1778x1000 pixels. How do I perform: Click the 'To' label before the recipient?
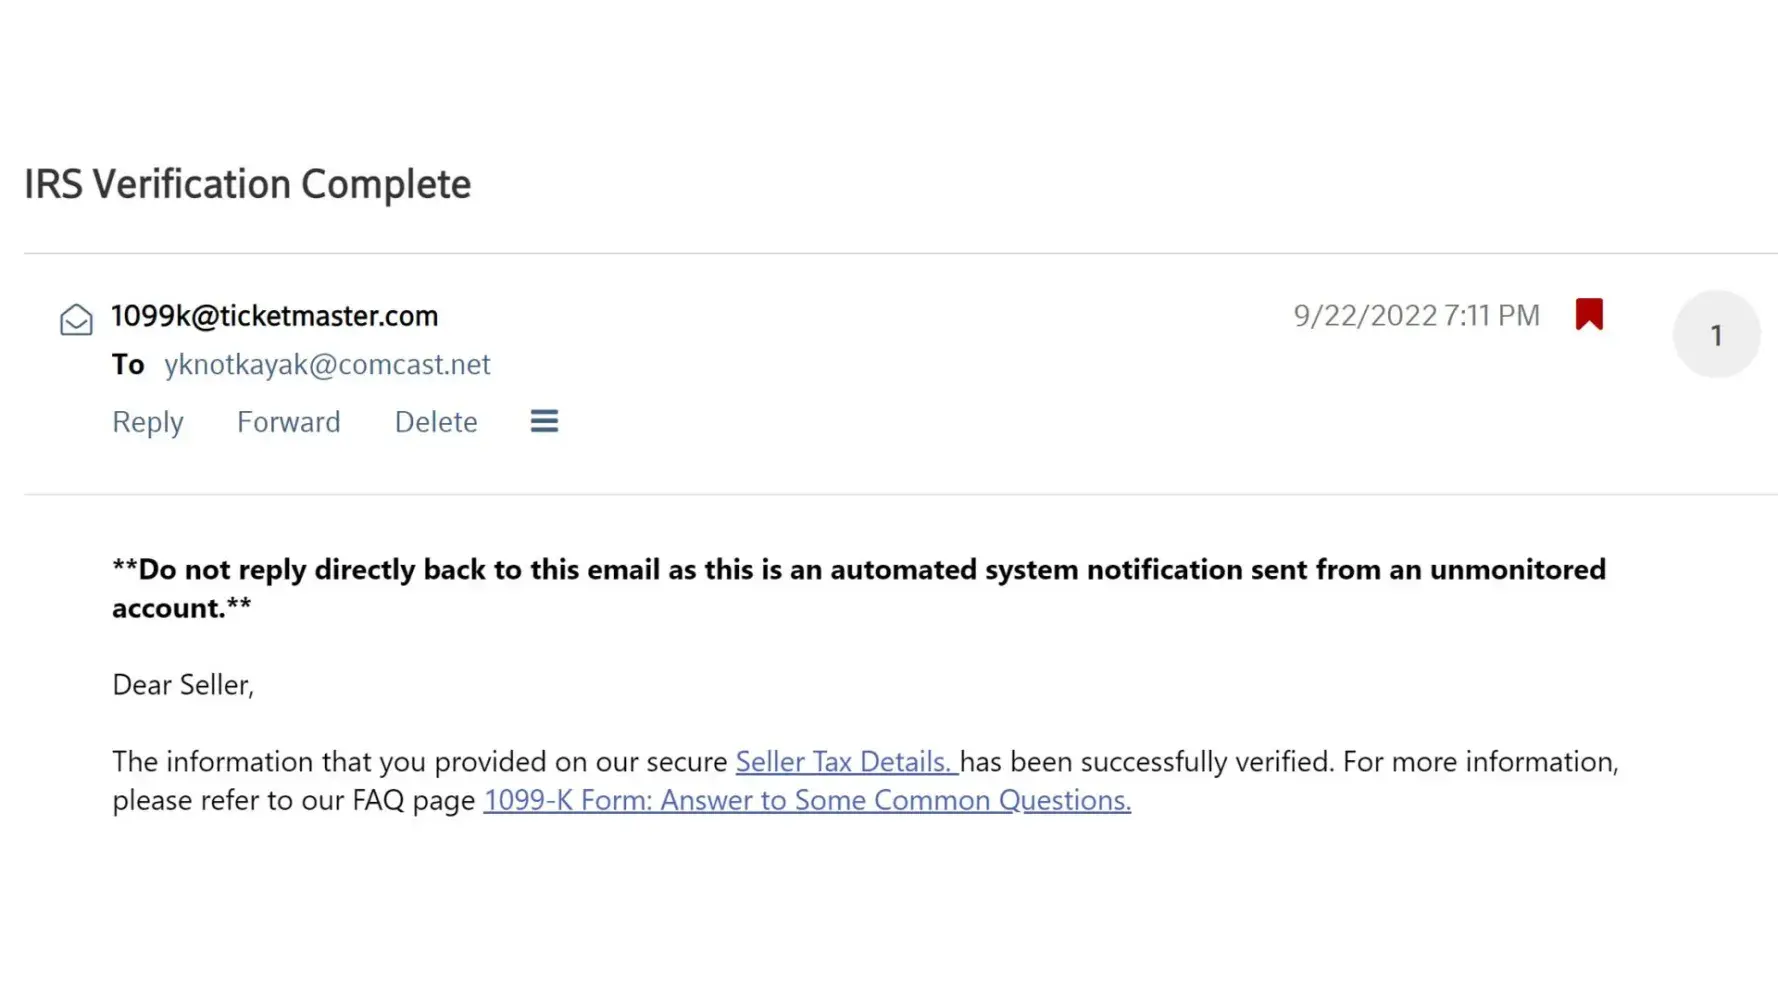128,365
